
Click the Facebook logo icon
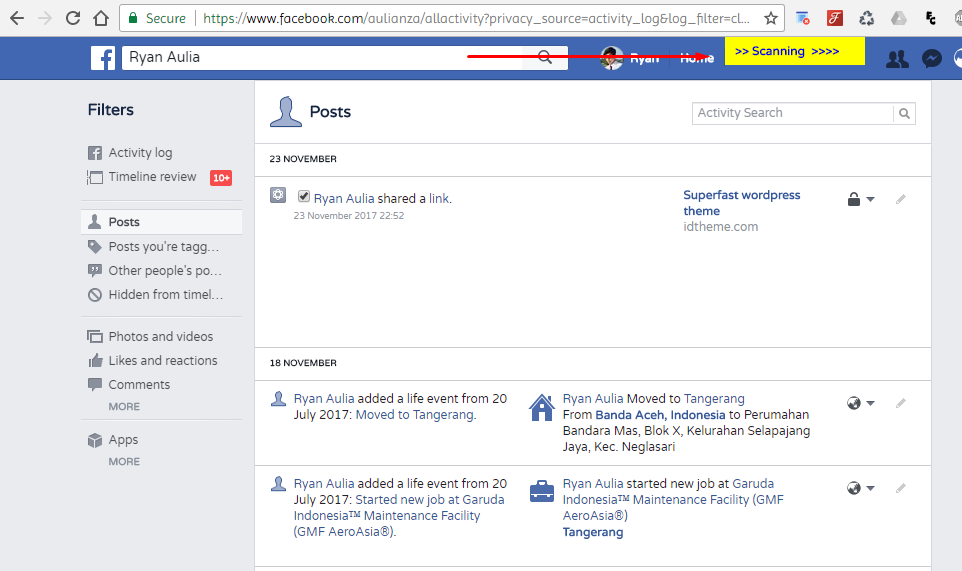click(x=103, y=58)
